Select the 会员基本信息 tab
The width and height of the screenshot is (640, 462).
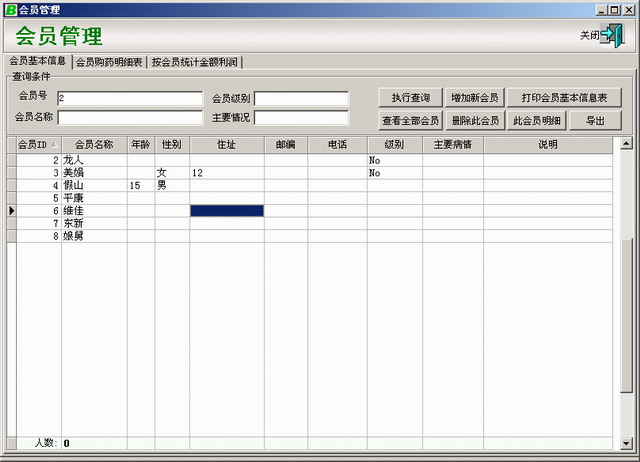pos(37,61)
